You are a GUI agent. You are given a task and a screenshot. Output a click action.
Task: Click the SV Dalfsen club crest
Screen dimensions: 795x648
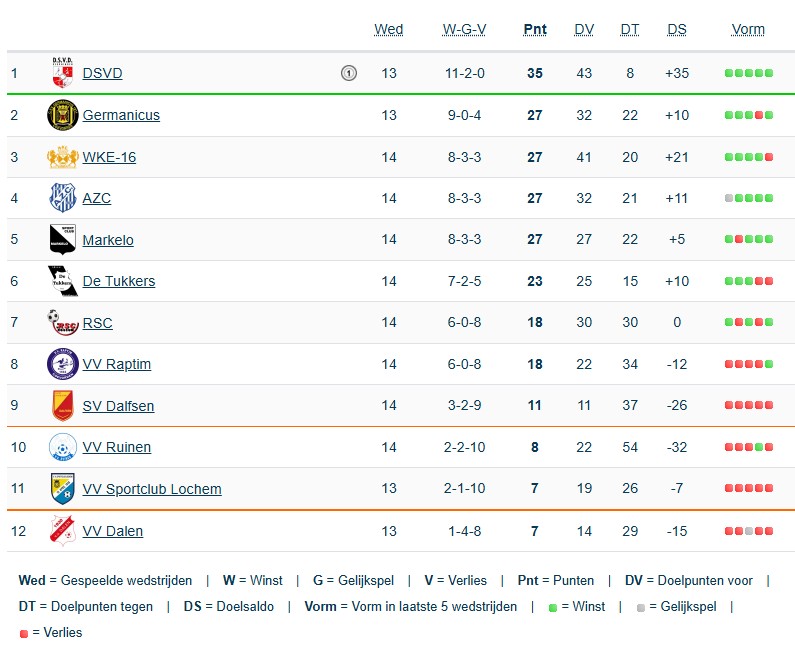coord(62,406)
